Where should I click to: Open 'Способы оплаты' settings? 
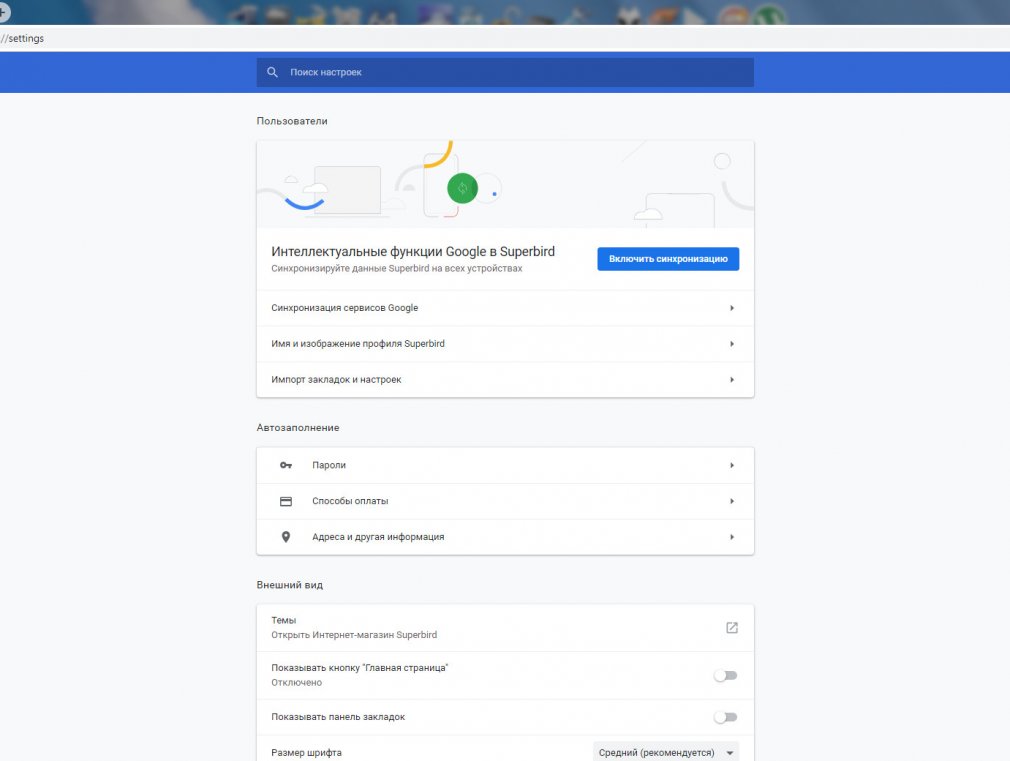[505, 501]
